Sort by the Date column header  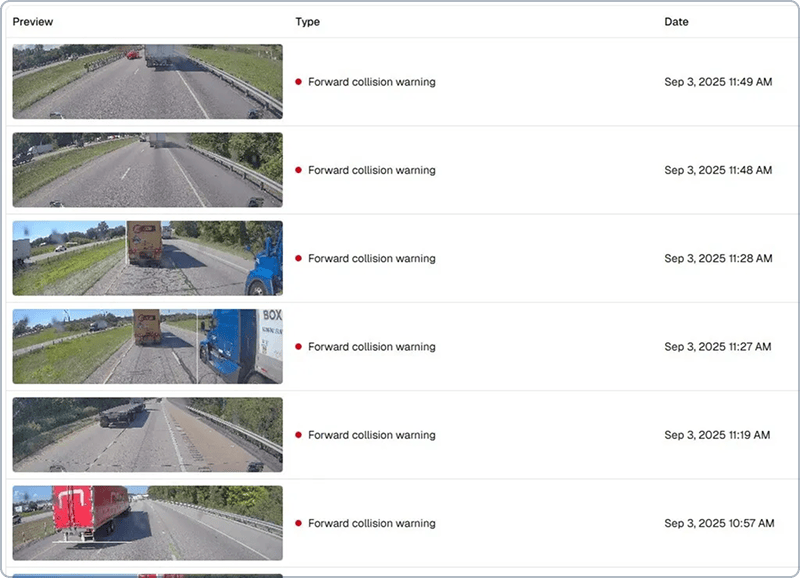[x=676, y=22]
